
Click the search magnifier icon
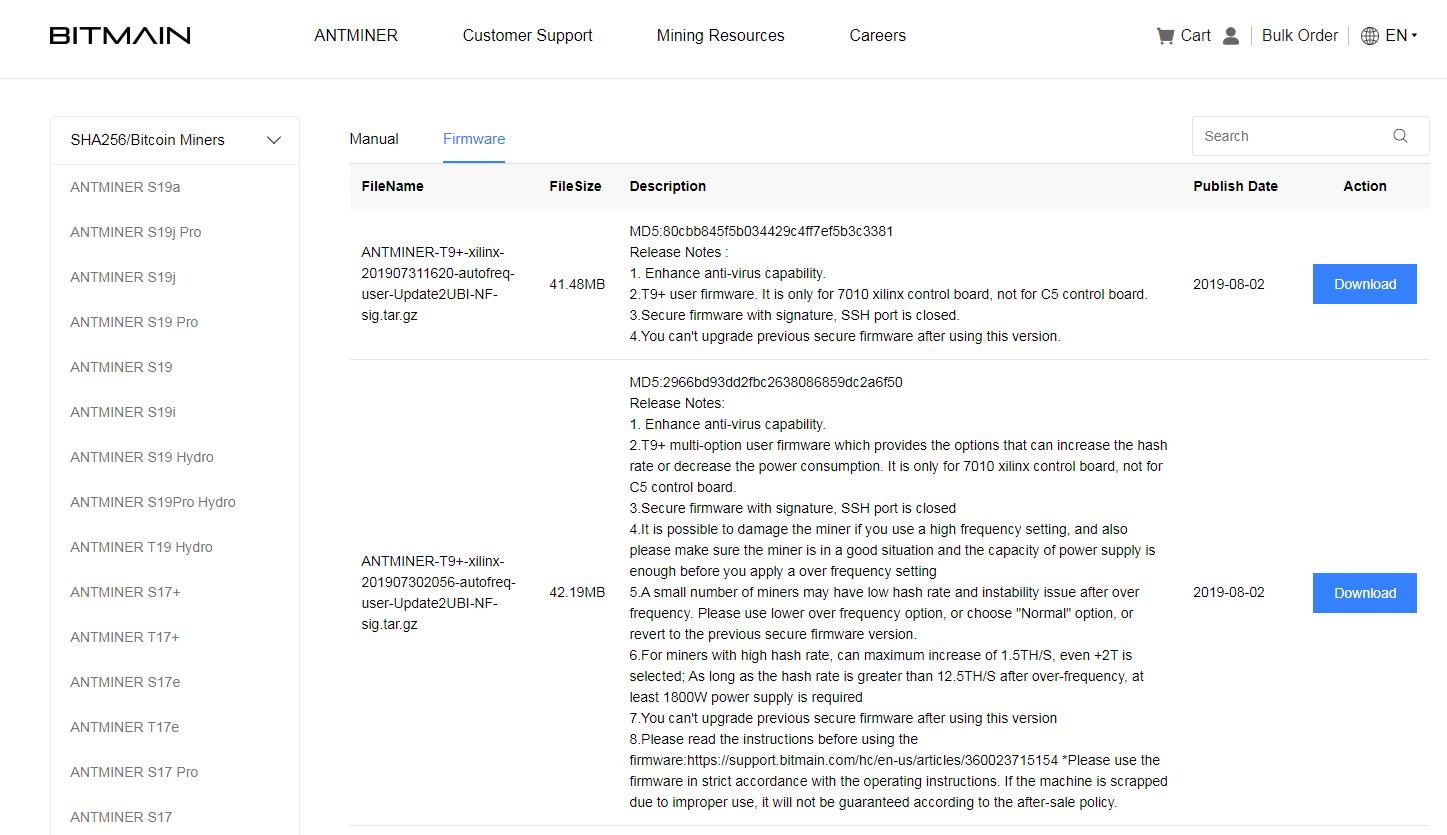pyautogui.click(x=1399, y=135)
